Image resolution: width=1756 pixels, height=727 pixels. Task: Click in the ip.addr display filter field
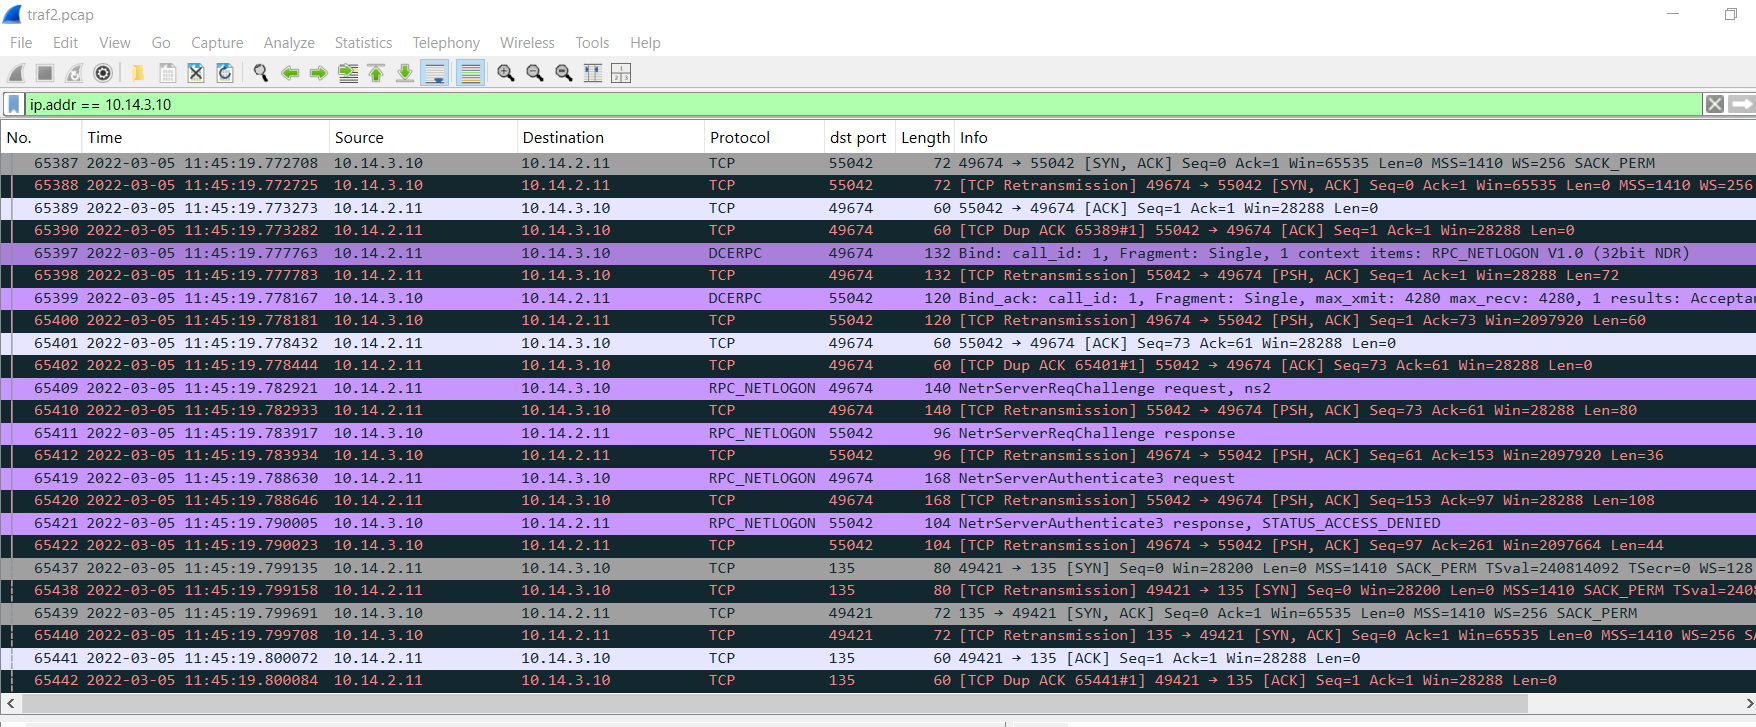[x=800, y=104]
